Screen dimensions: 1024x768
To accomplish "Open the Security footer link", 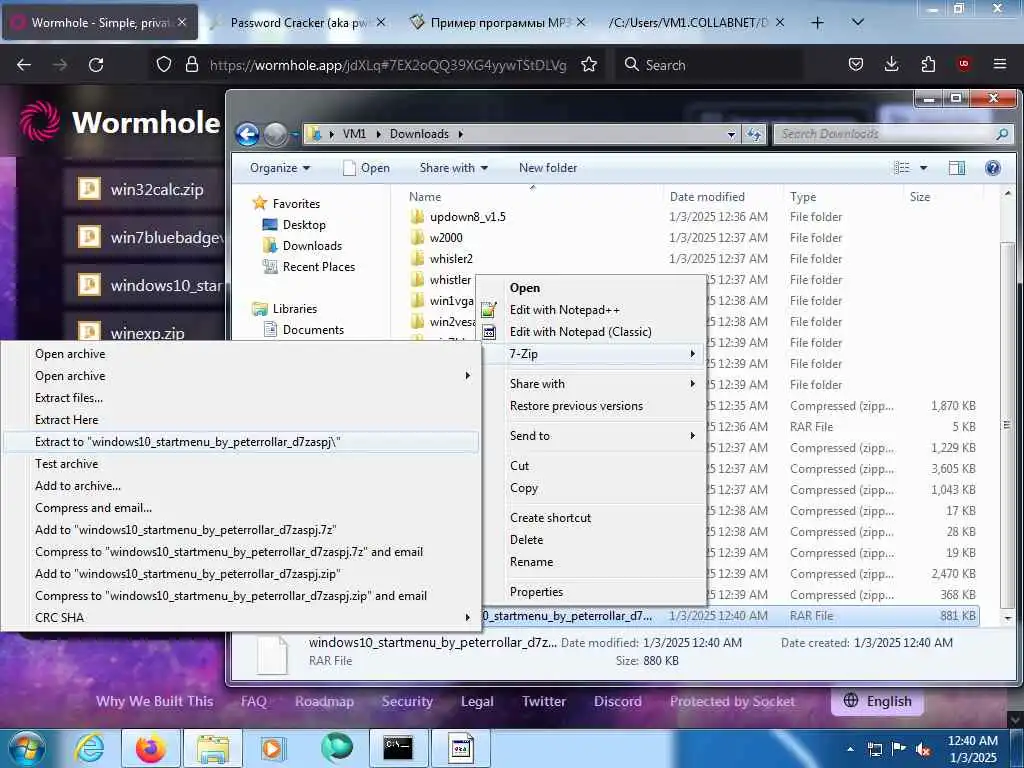I will (x=407, y=701).
